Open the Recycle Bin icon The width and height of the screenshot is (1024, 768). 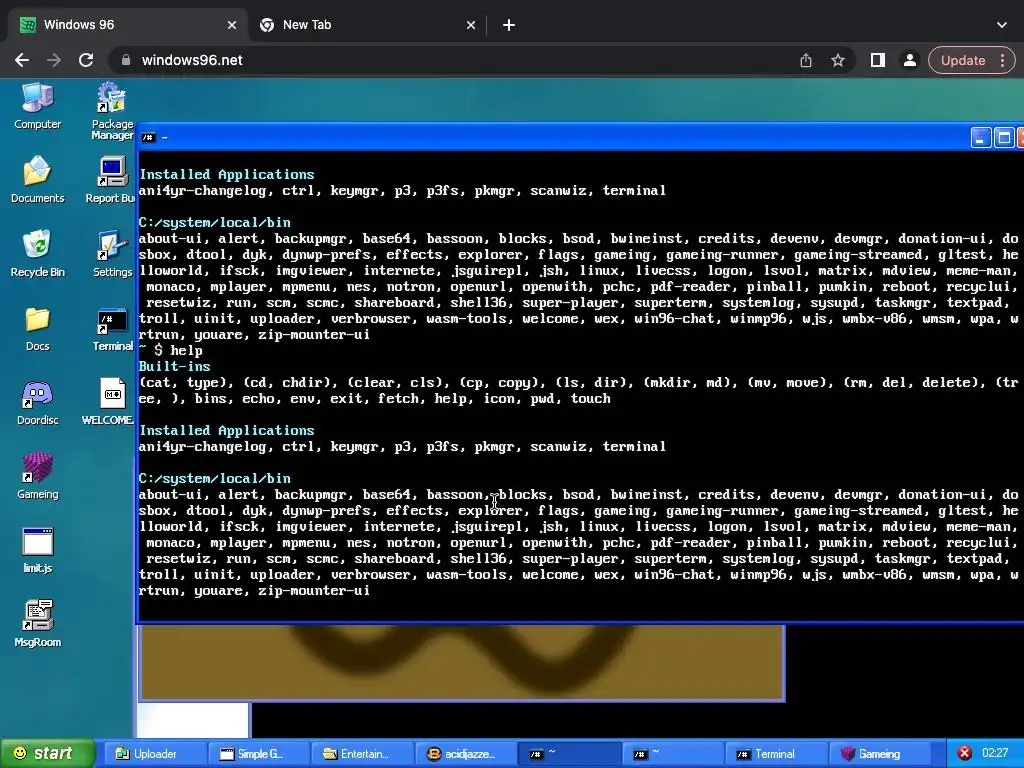[37, 253]
